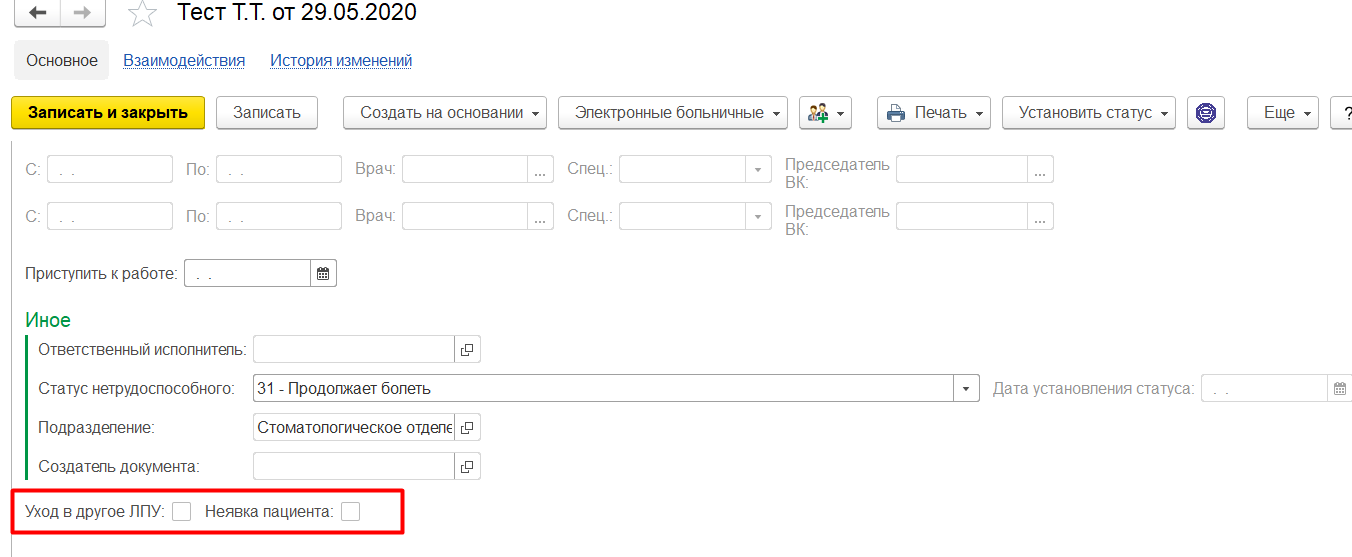Click the first row С date field

109,170
